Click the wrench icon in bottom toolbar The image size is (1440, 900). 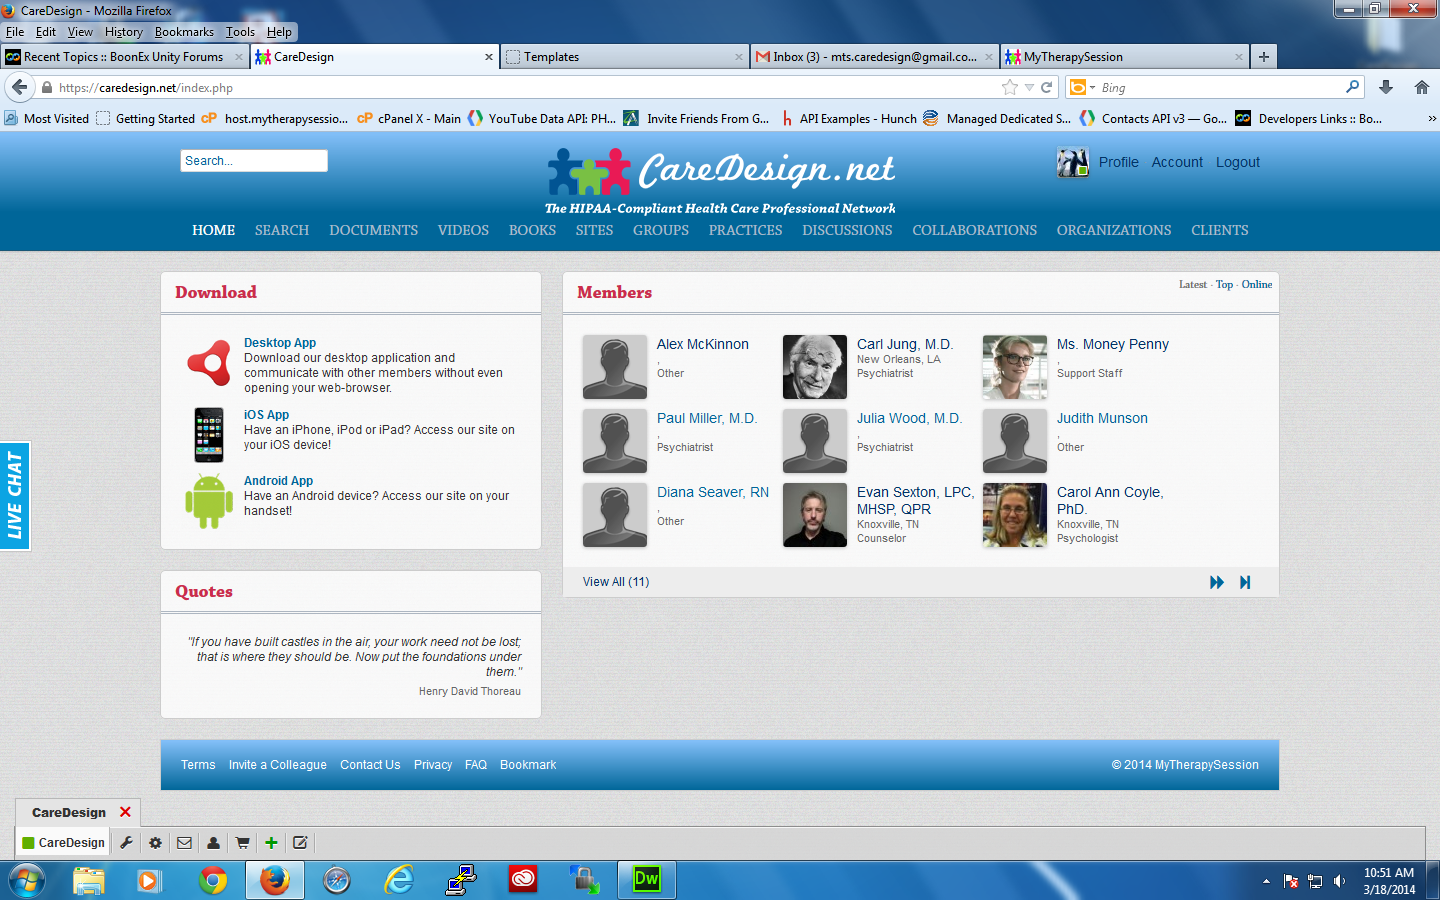click(x=127, y=843)
